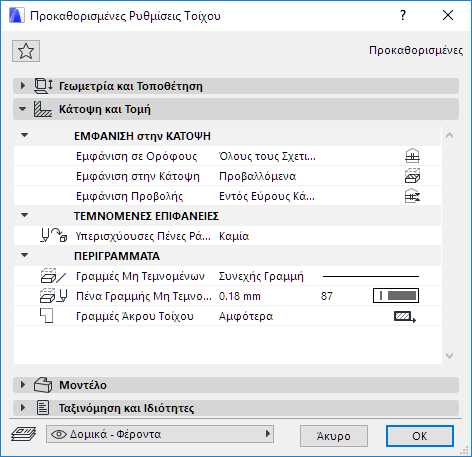Click the Πένα Γραμμής Μη Τεμνομένων pen icon
This screenshot has height=457, width=472.
54,296
